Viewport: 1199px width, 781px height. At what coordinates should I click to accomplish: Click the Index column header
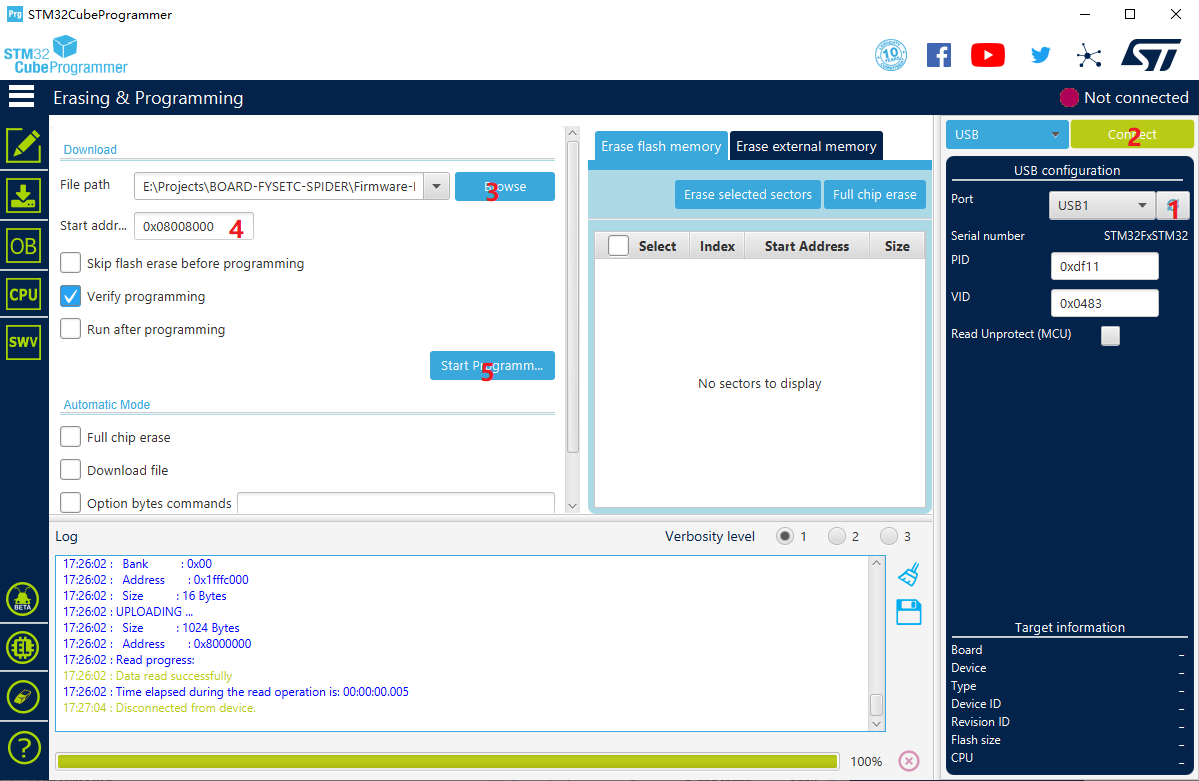click(717, 246)
